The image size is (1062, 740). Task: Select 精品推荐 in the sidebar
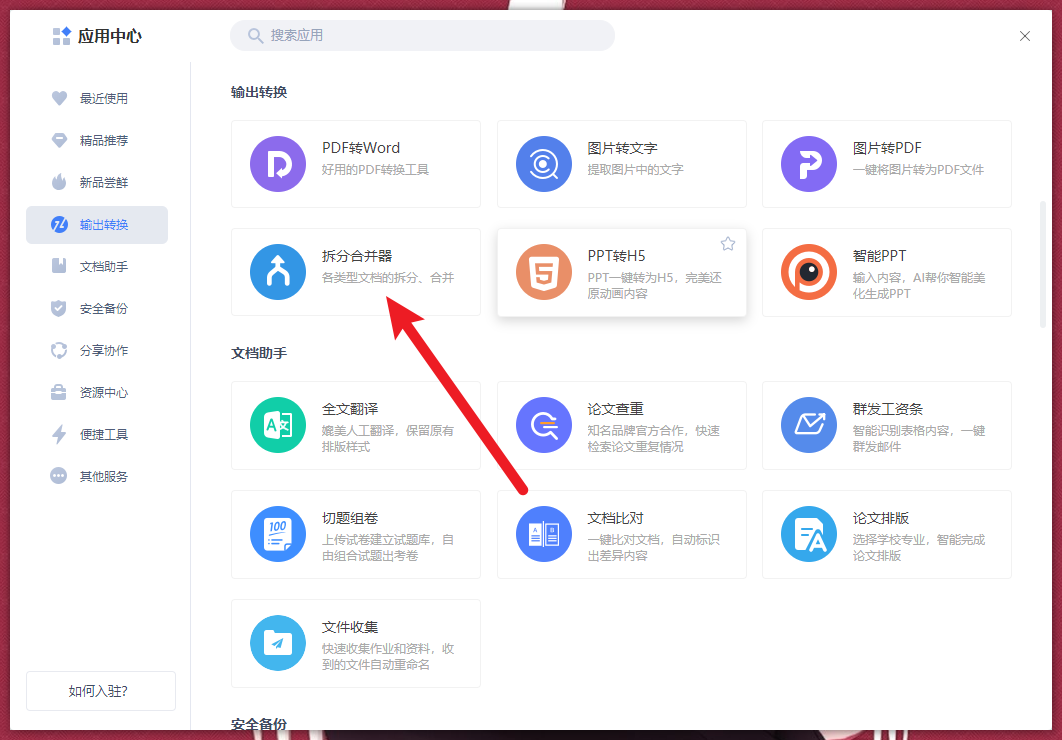[97, 140]
